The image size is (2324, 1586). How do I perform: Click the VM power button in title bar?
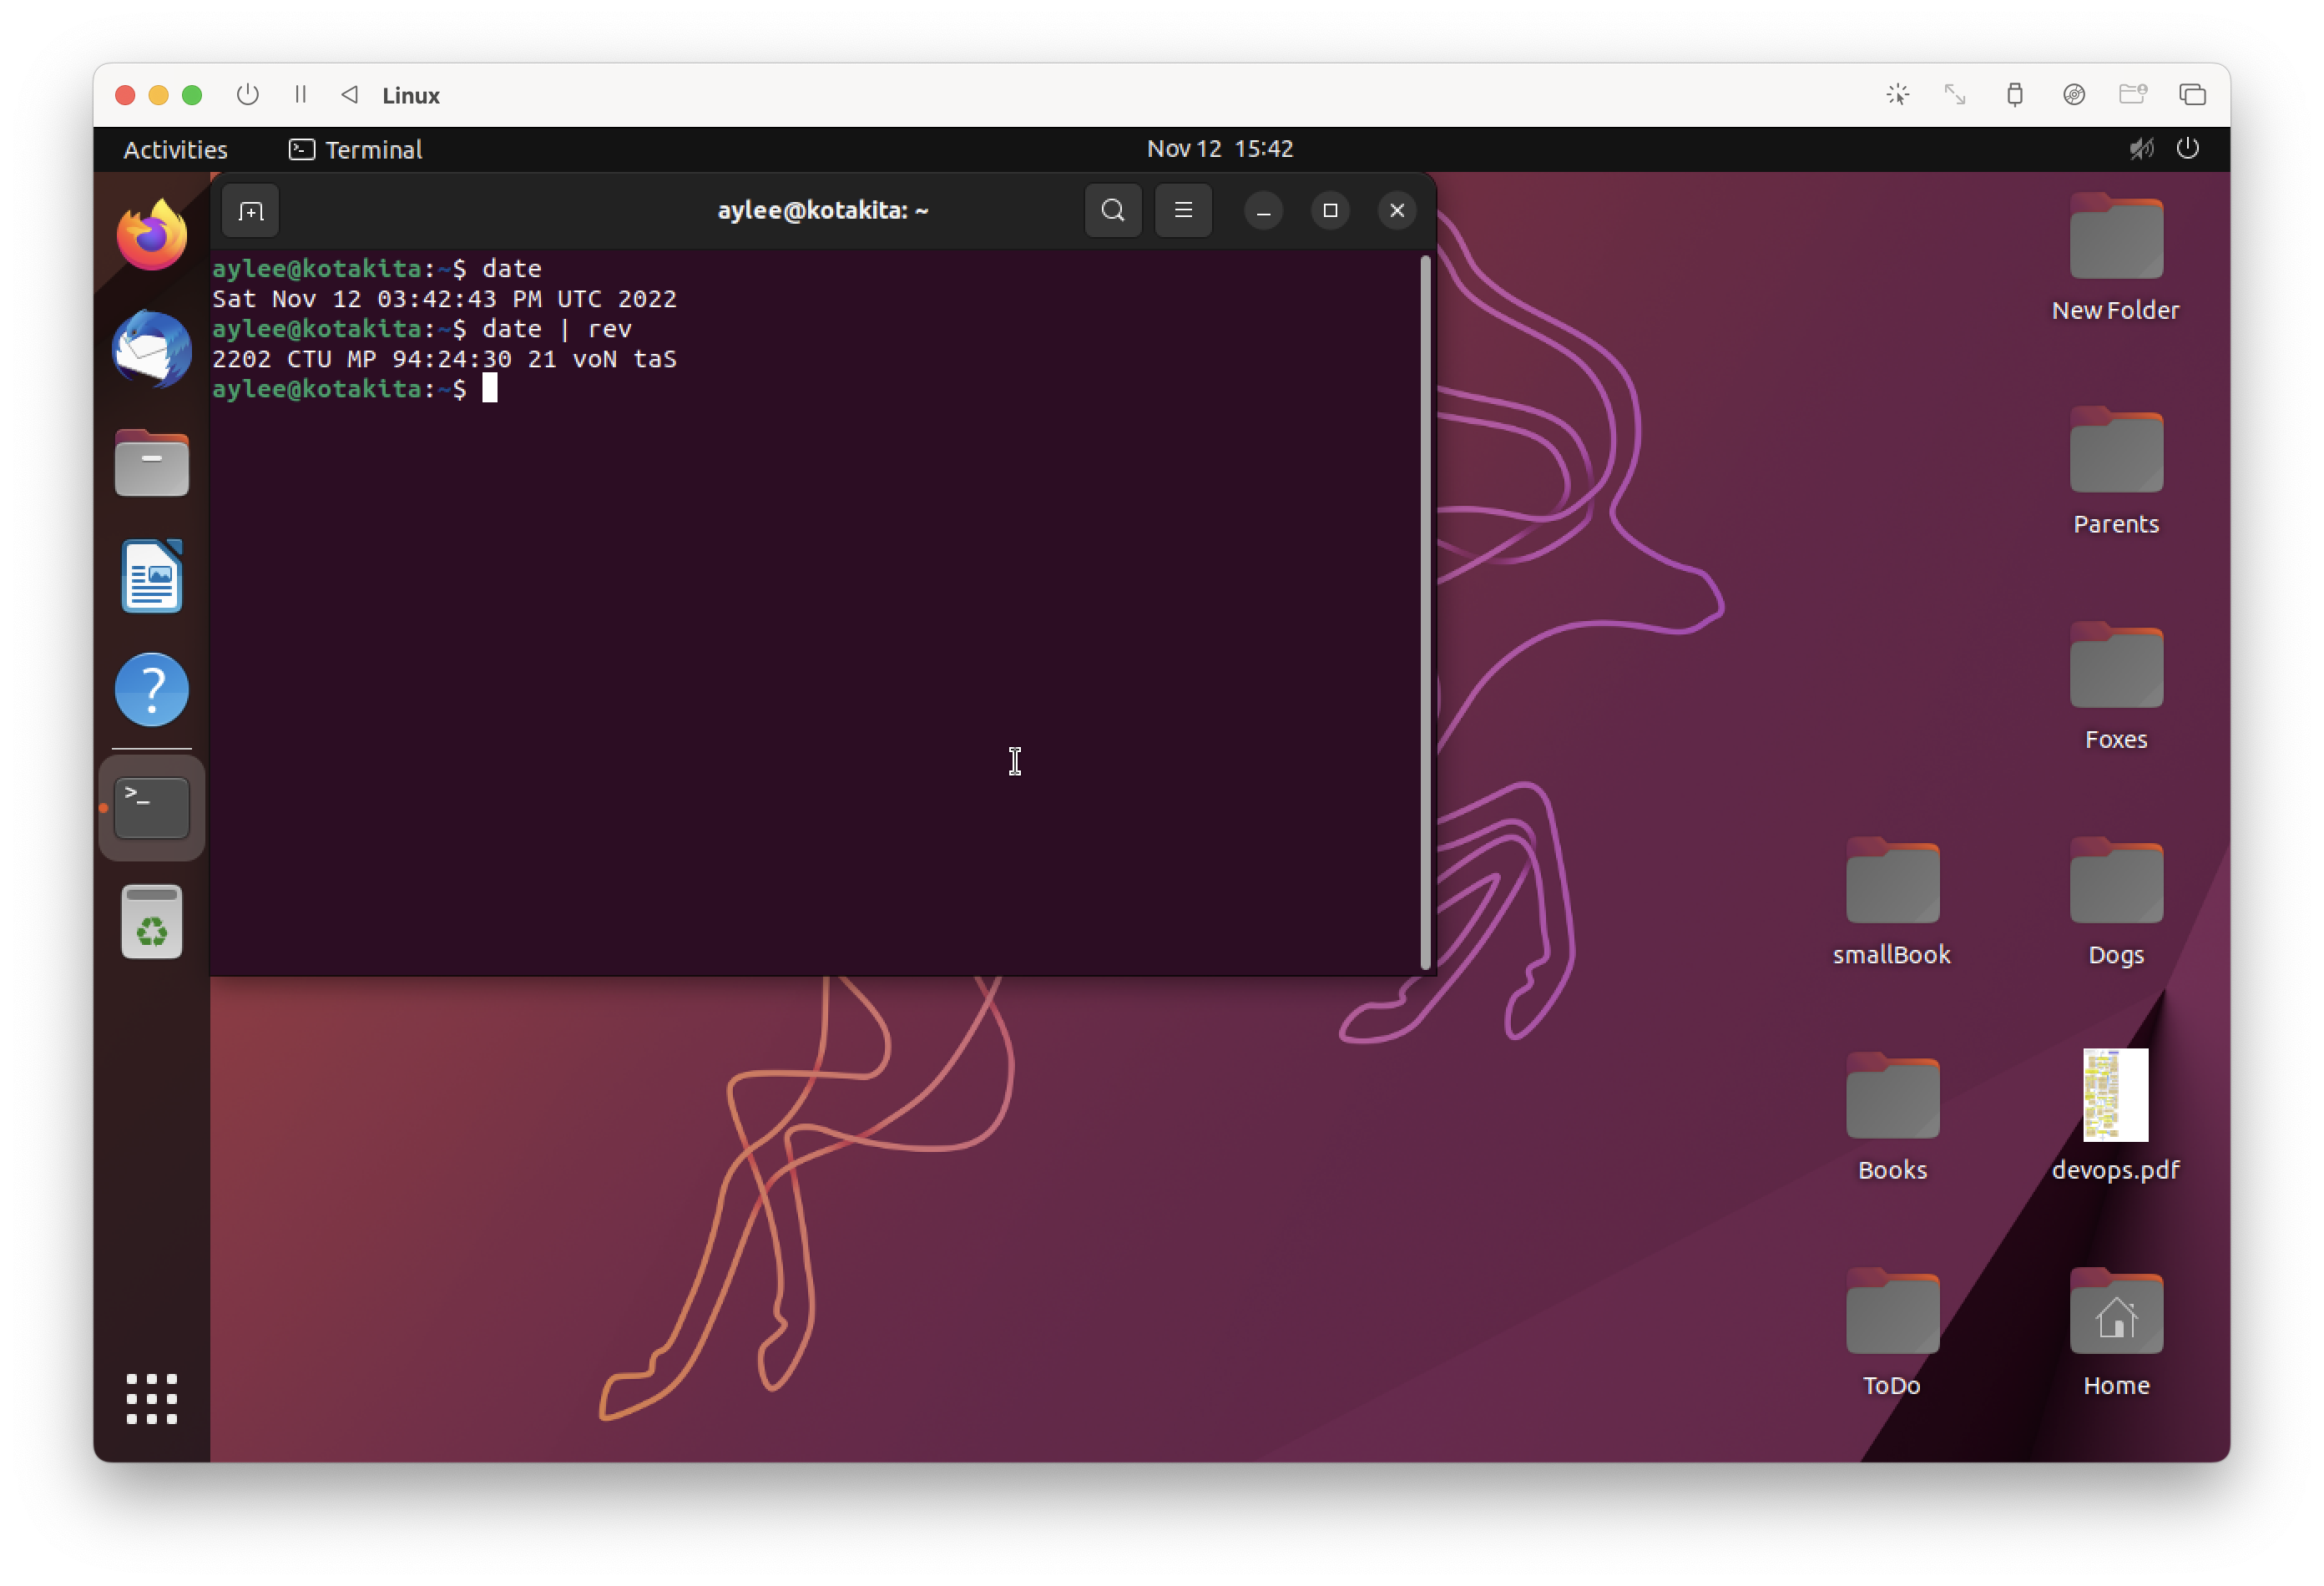click(x=247, y=95)
